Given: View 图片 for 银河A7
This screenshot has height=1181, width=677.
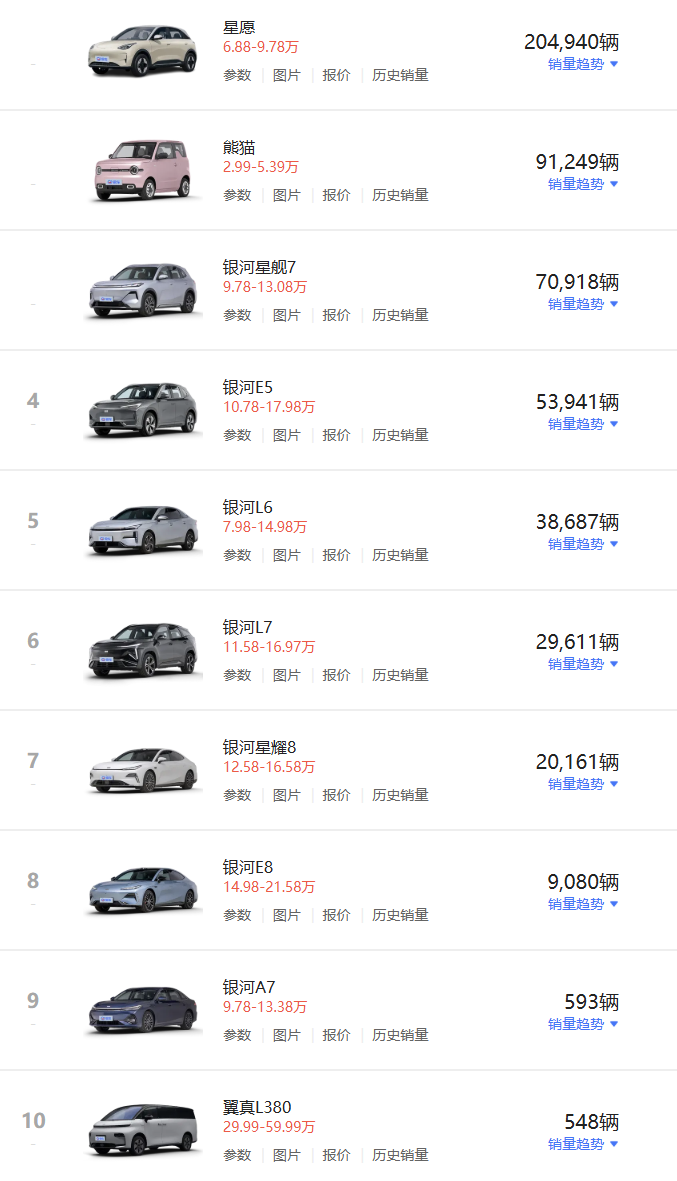Looking at the screenshot, I should 286,1036.
